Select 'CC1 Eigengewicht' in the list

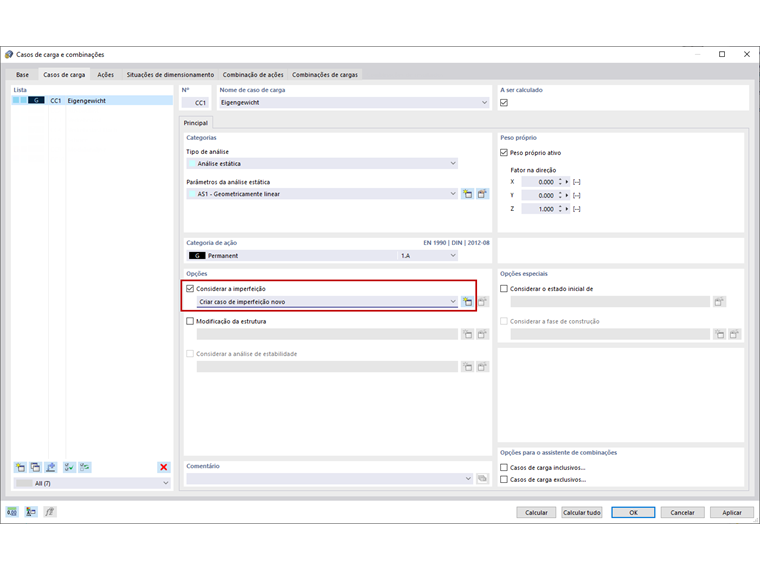click(x=92, y=100)
